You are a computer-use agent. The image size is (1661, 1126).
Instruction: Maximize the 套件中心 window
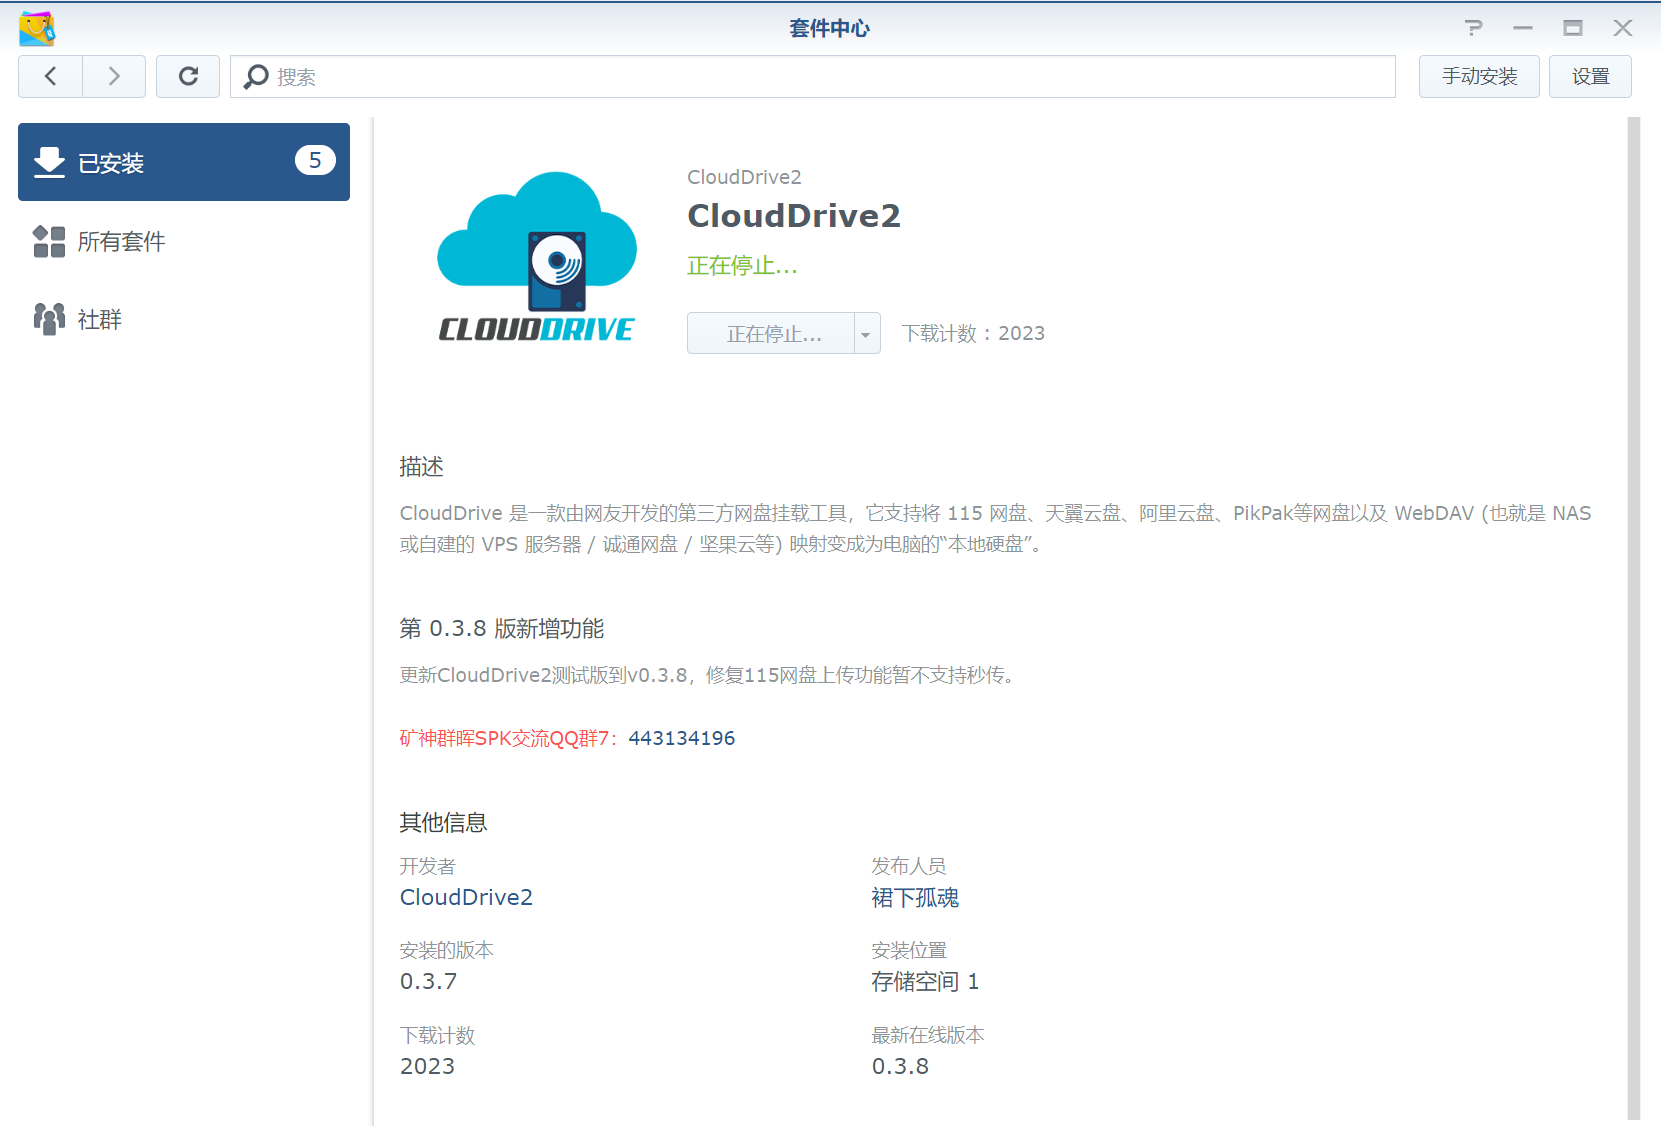pyautogui.click(x=1573, y=28)
